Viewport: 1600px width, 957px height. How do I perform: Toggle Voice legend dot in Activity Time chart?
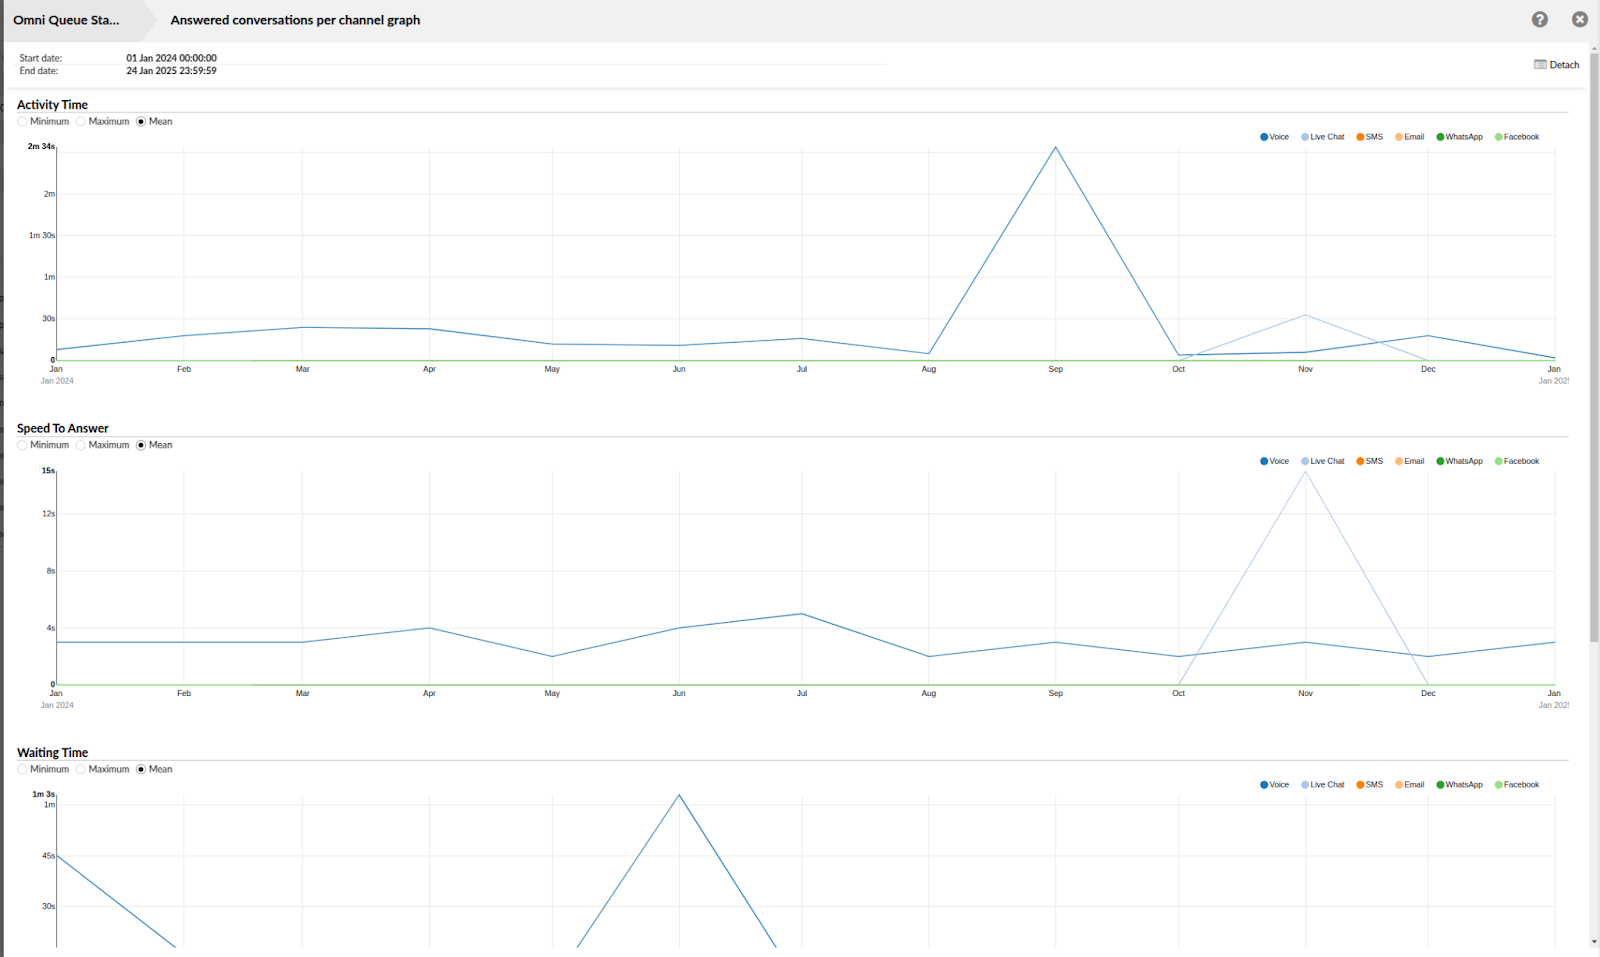click(1264, 137)
